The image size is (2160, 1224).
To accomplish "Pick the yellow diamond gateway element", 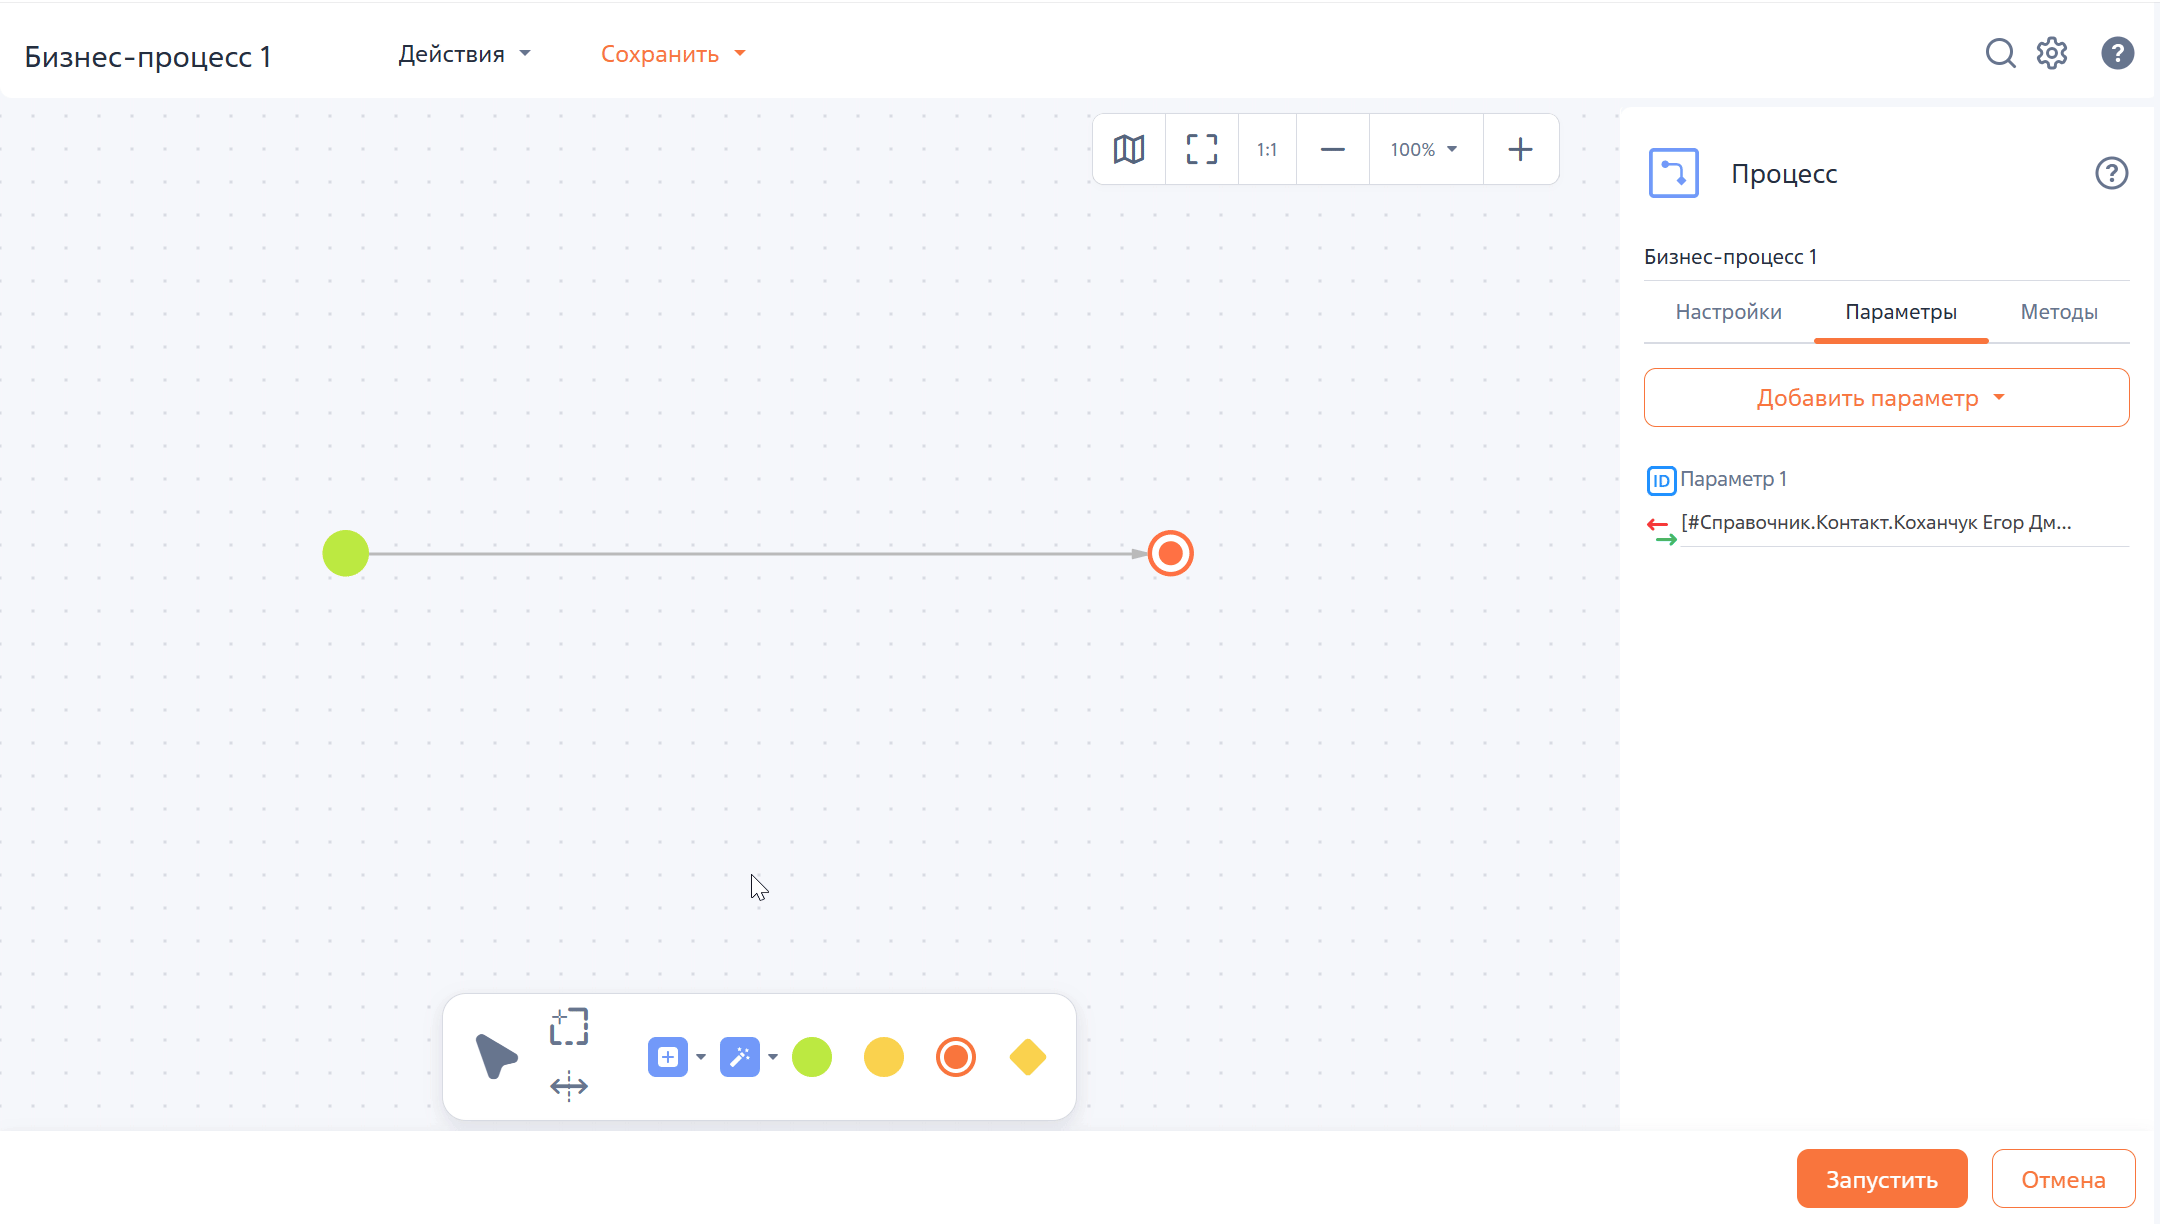I will (1027, 1057).
